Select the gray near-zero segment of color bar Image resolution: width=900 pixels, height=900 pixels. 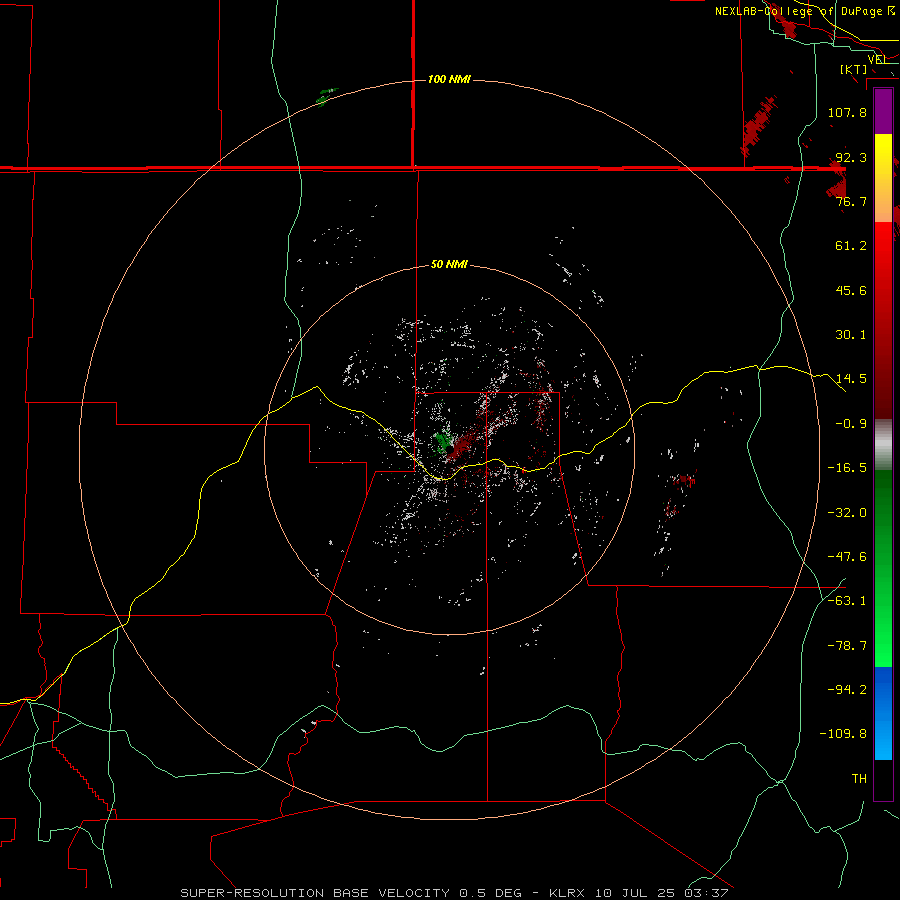click(883, 445)
